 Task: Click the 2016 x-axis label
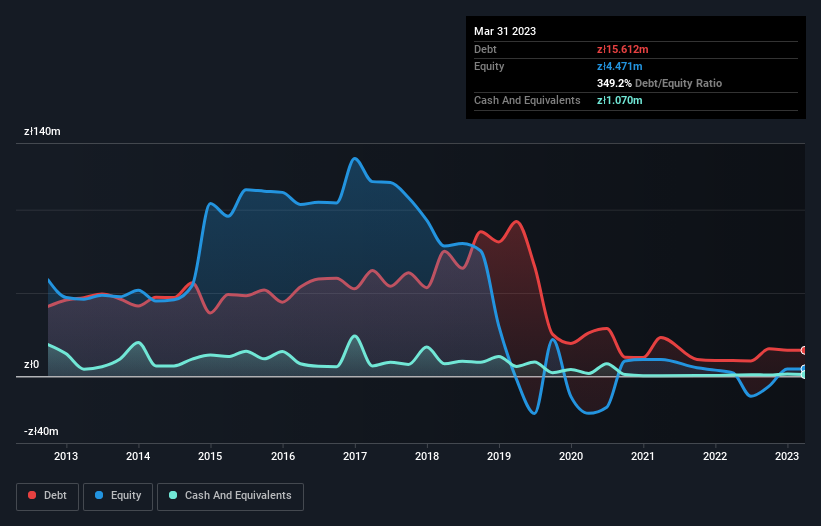click(283, 456)
